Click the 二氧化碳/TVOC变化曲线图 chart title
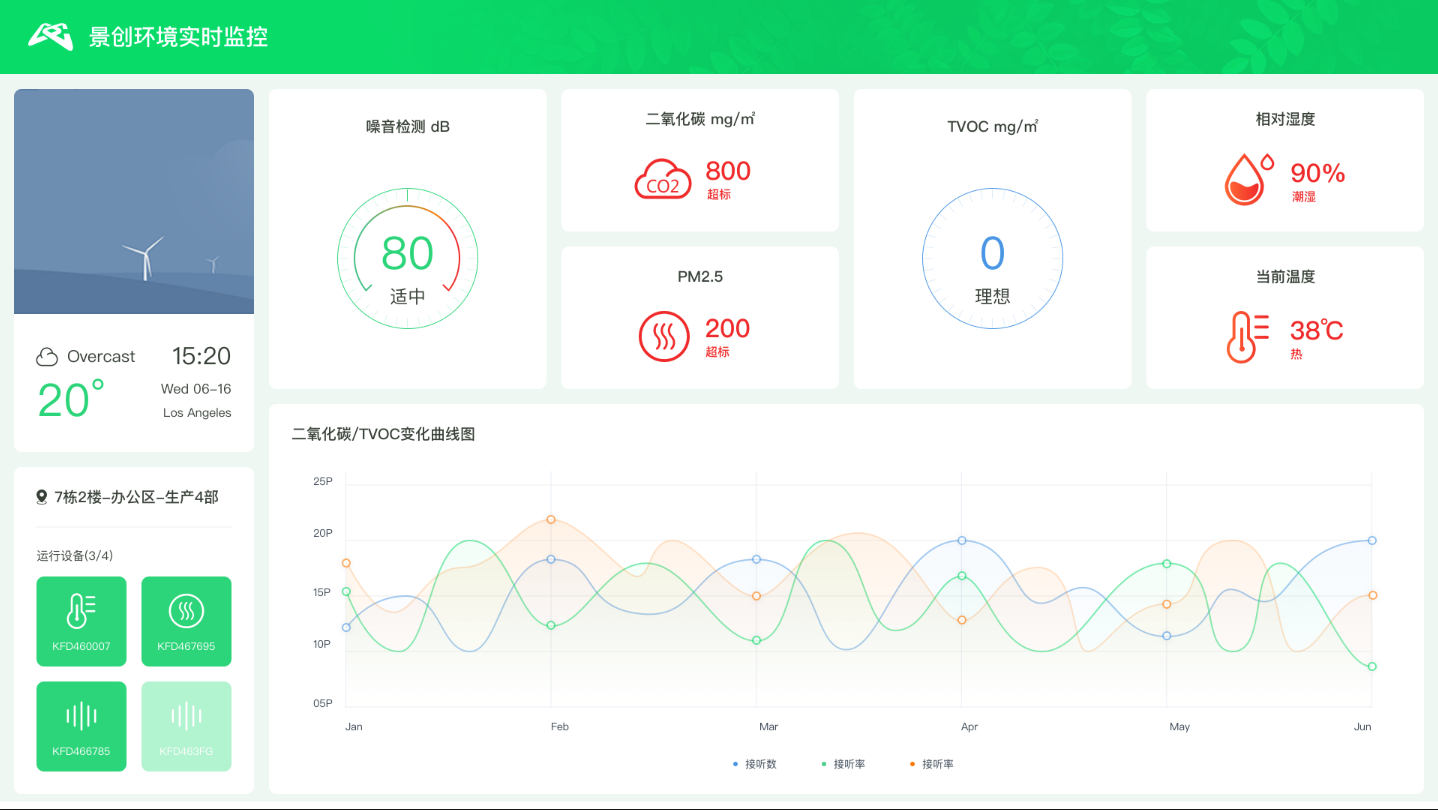Image resolution: width=1438 pixels, height=810 pixels. [383, 435]
